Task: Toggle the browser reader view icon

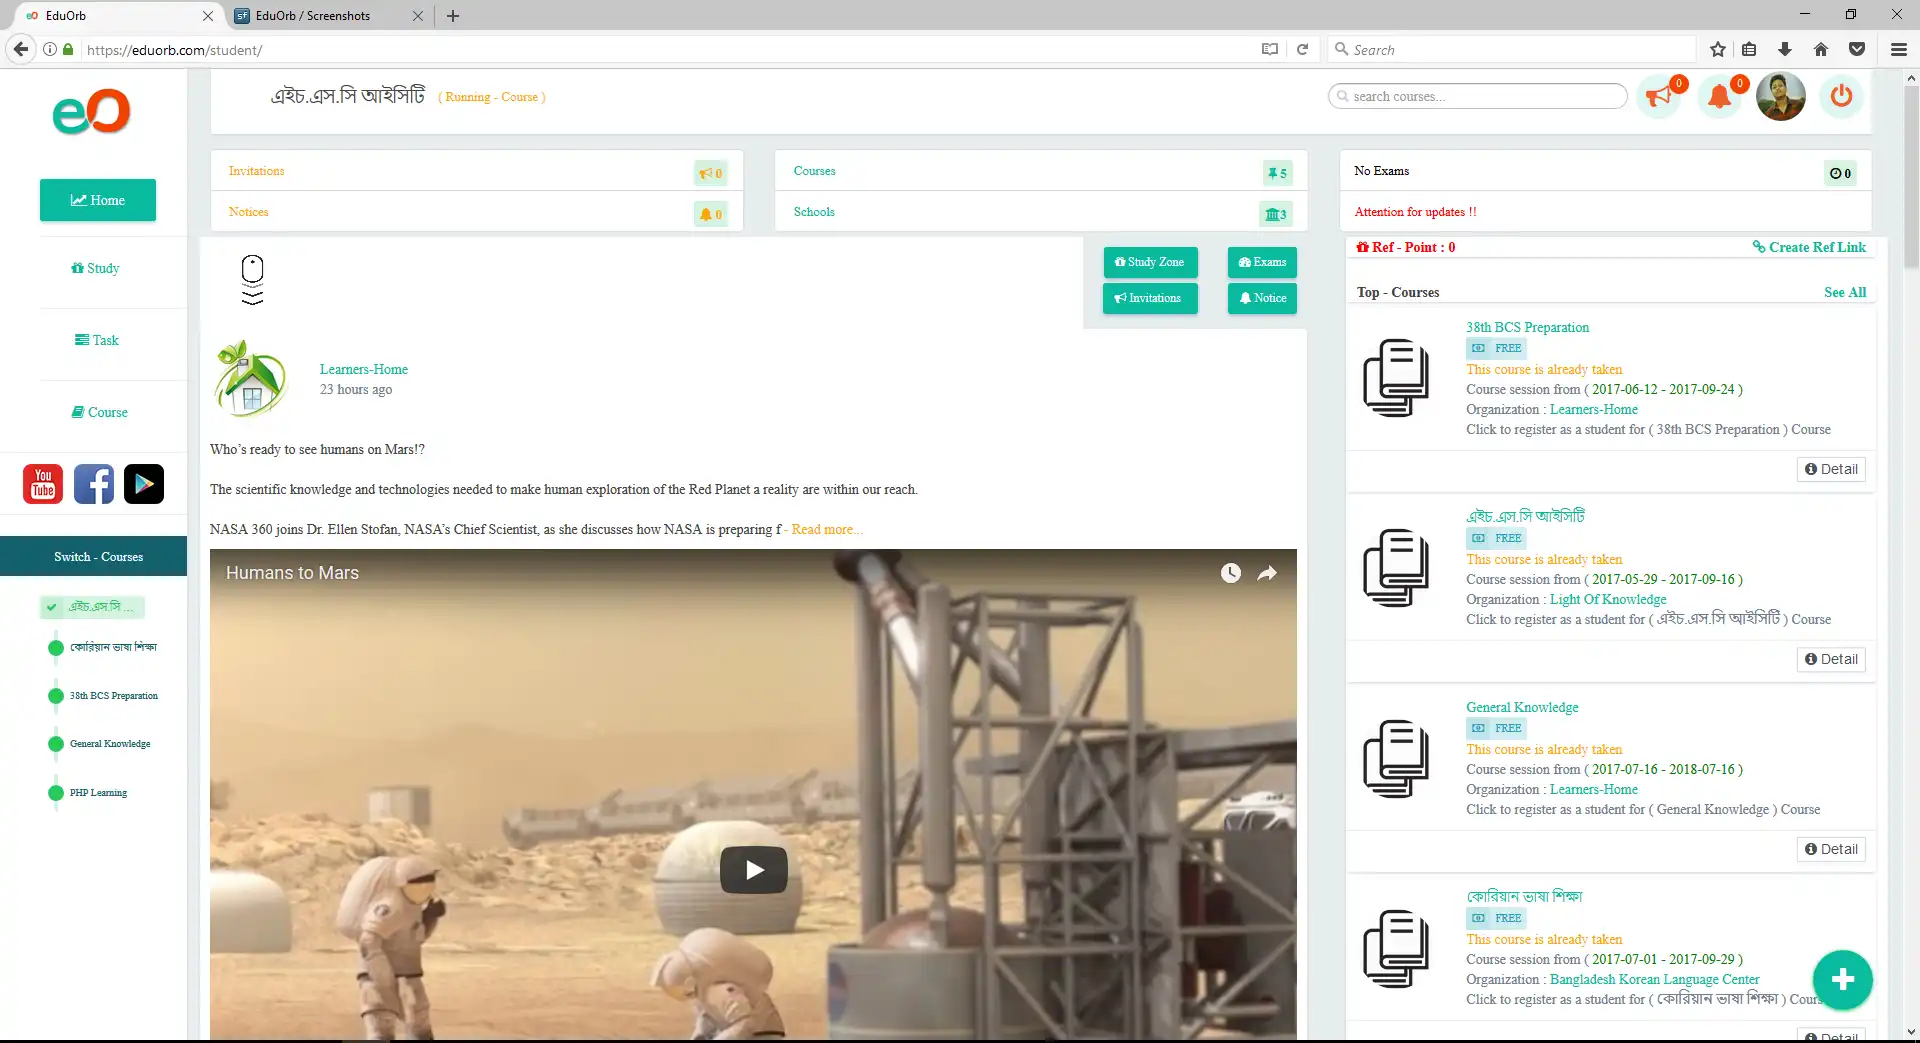Action: click(x=1270, y=49)
